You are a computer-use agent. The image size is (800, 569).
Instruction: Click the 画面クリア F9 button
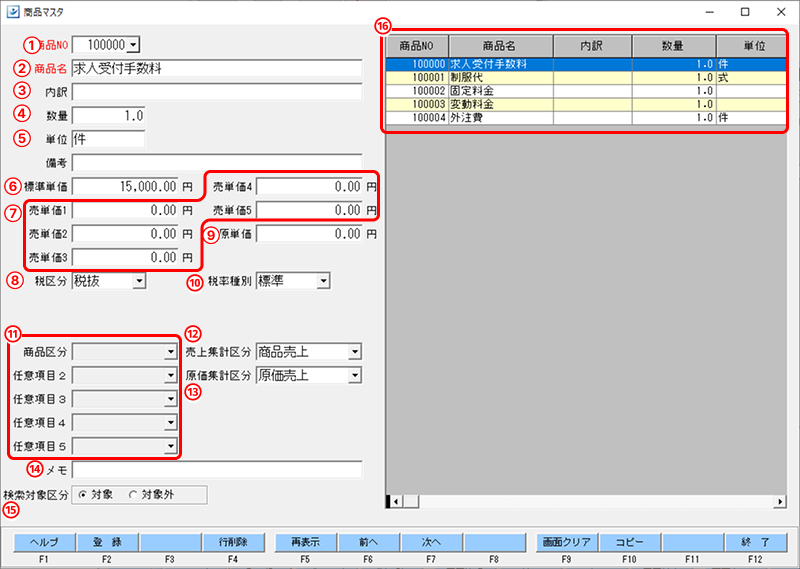click(567, 542)
